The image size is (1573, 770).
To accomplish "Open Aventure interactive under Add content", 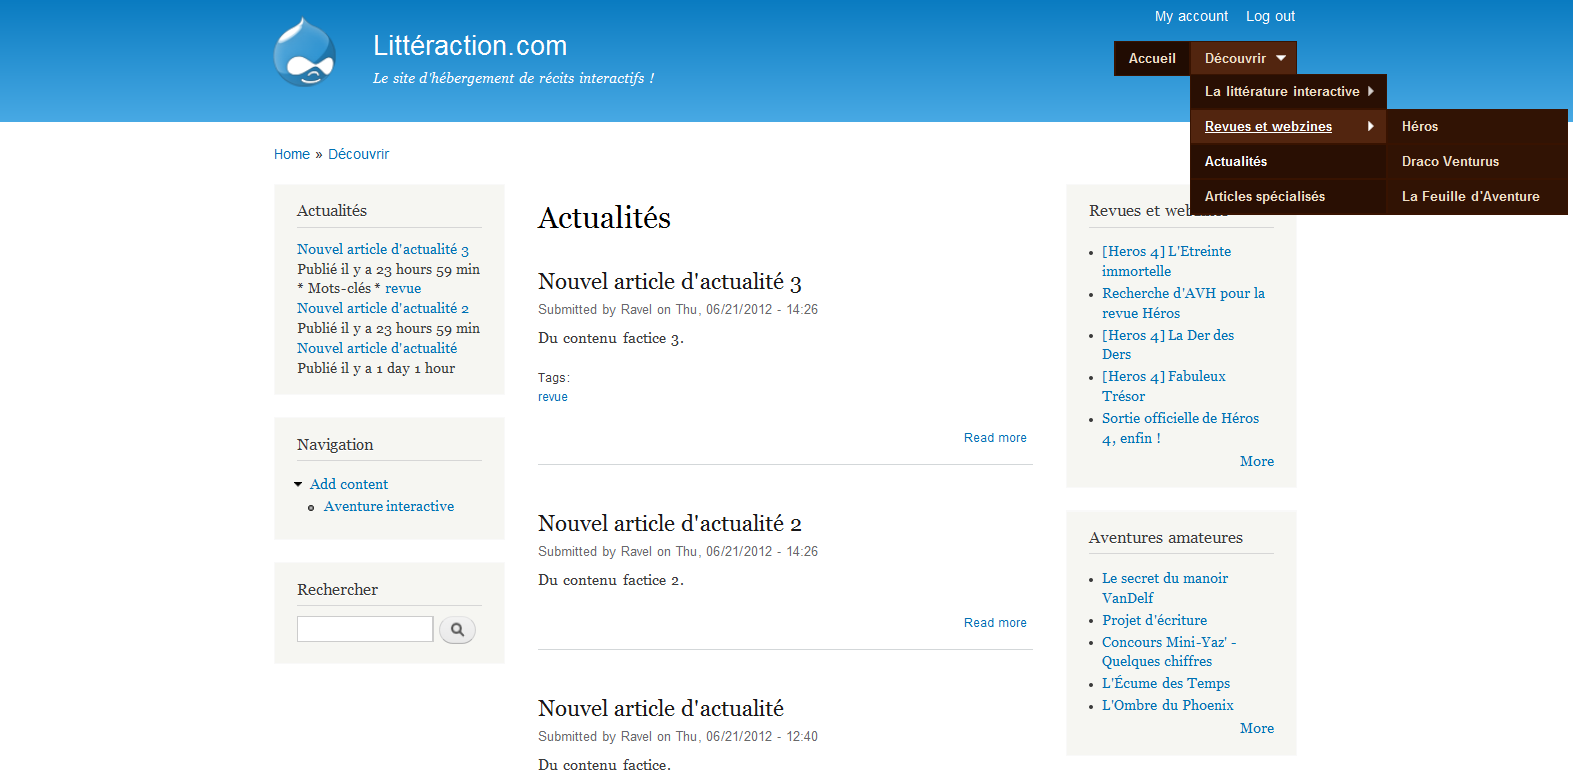I will 388,506.
